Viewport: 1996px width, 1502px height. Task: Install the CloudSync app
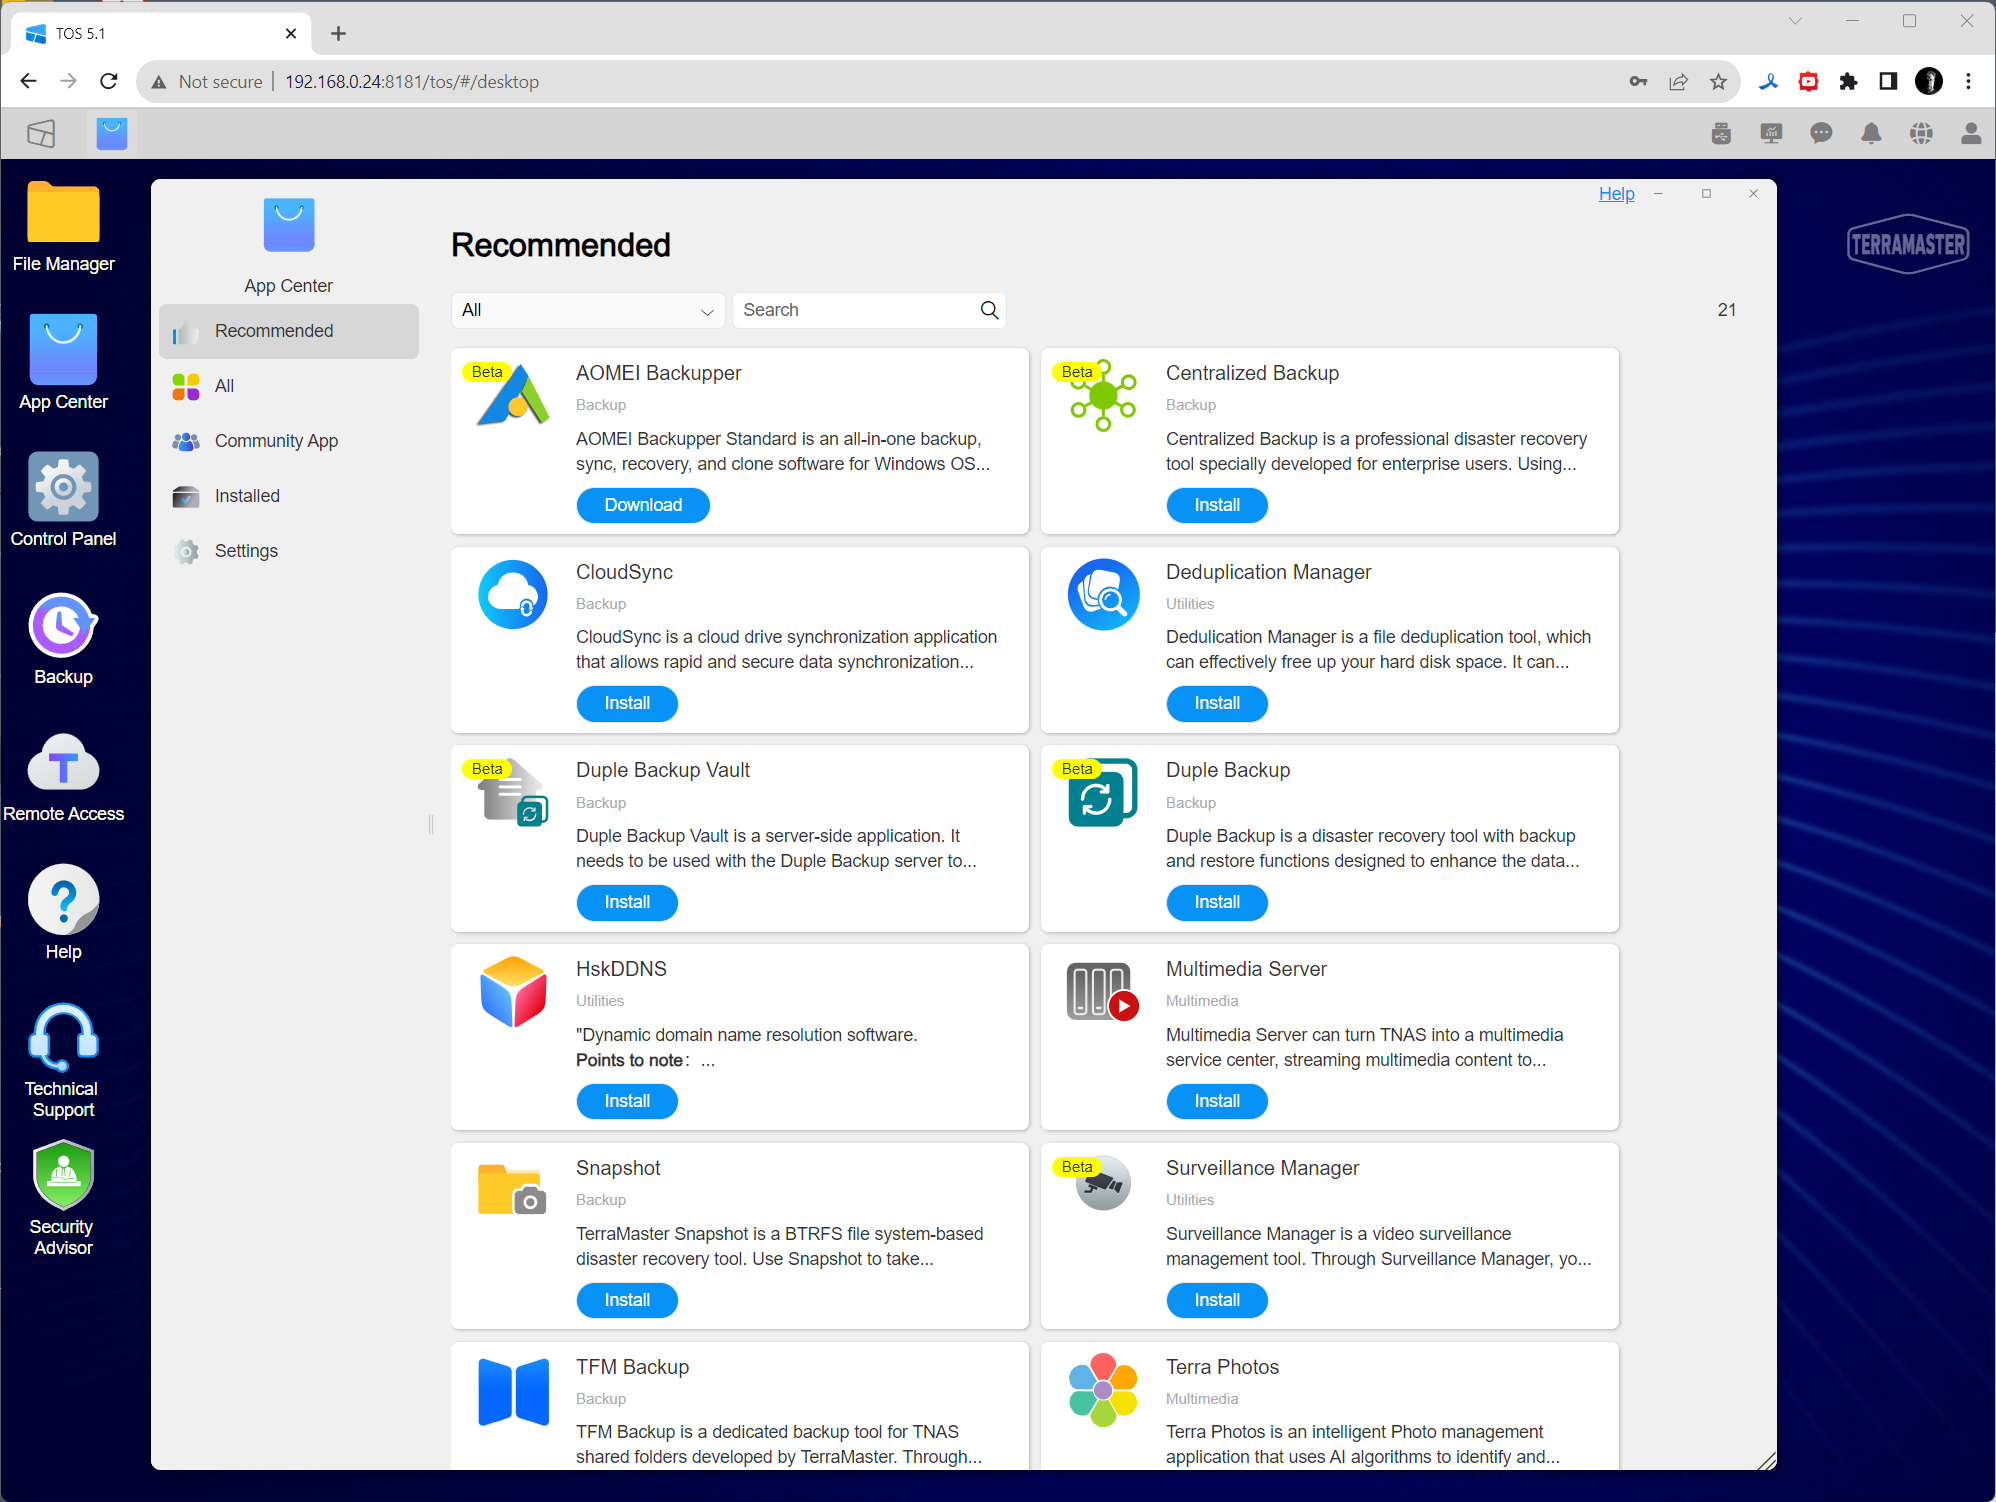pos(627,703)
